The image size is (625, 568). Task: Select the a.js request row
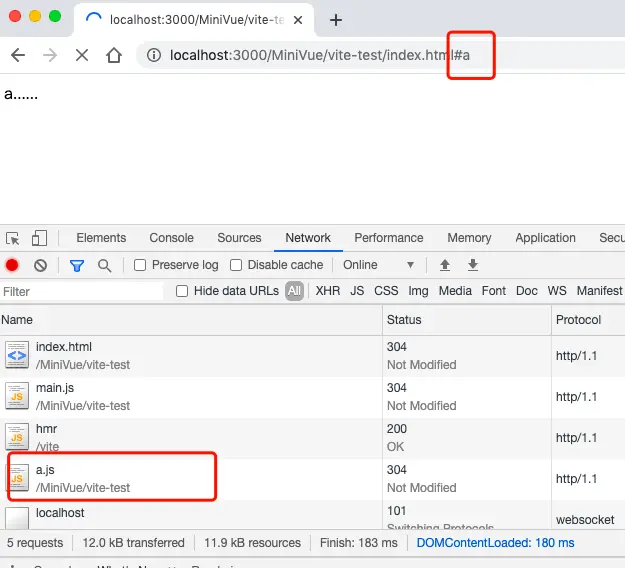[312, 479]
